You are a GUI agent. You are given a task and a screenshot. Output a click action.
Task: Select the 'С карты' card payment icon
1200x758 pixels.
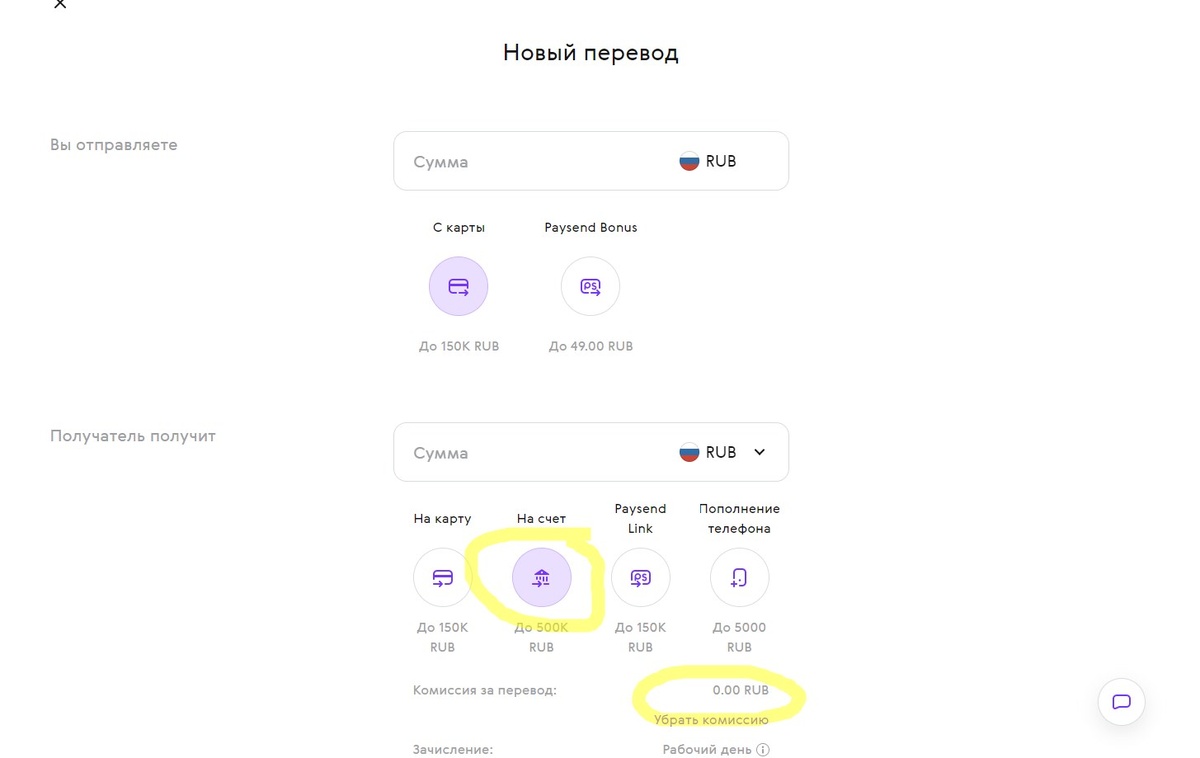(458, 287)
